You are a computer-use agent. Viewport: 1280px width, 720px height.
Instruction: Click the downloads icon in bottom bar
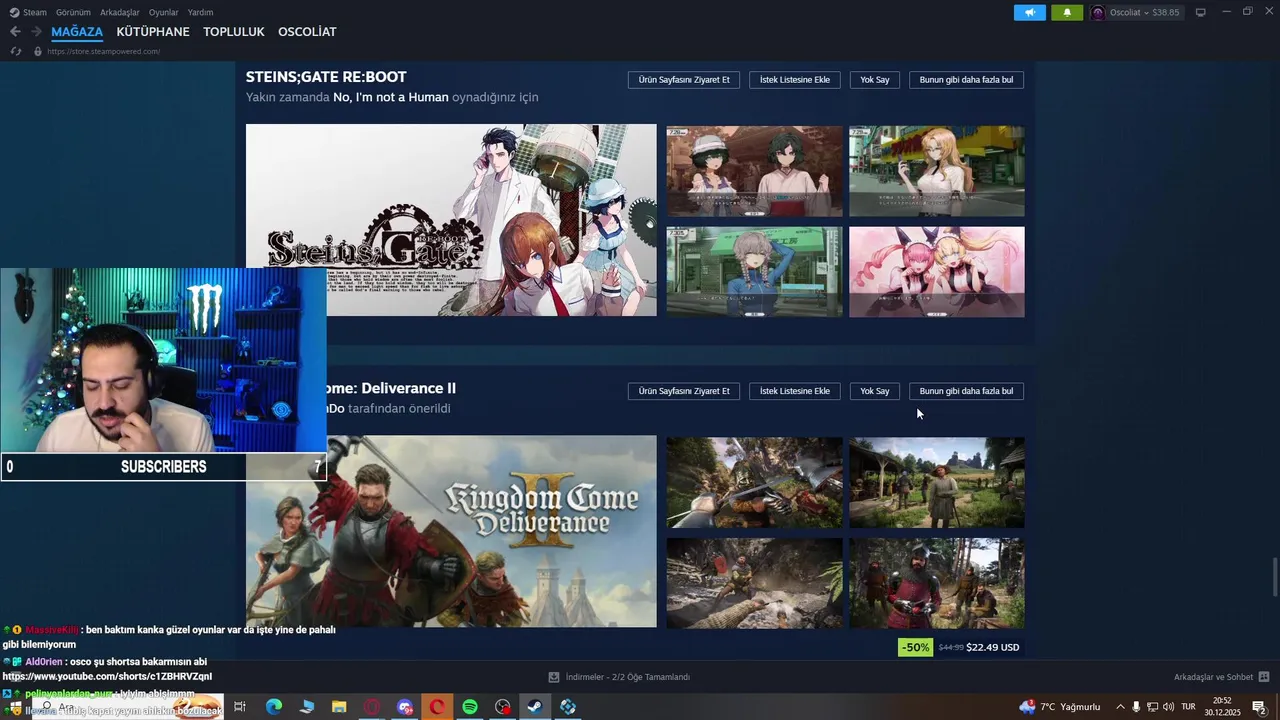coord(554,677)
